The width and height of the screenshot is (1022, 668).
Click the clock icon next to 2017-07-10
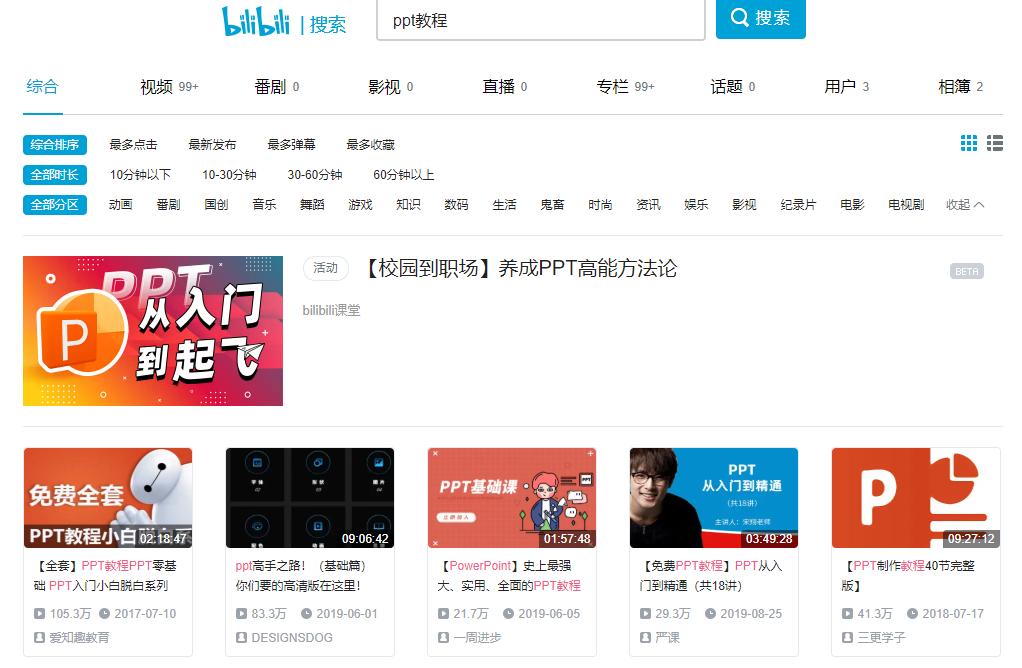coord(105,613)
